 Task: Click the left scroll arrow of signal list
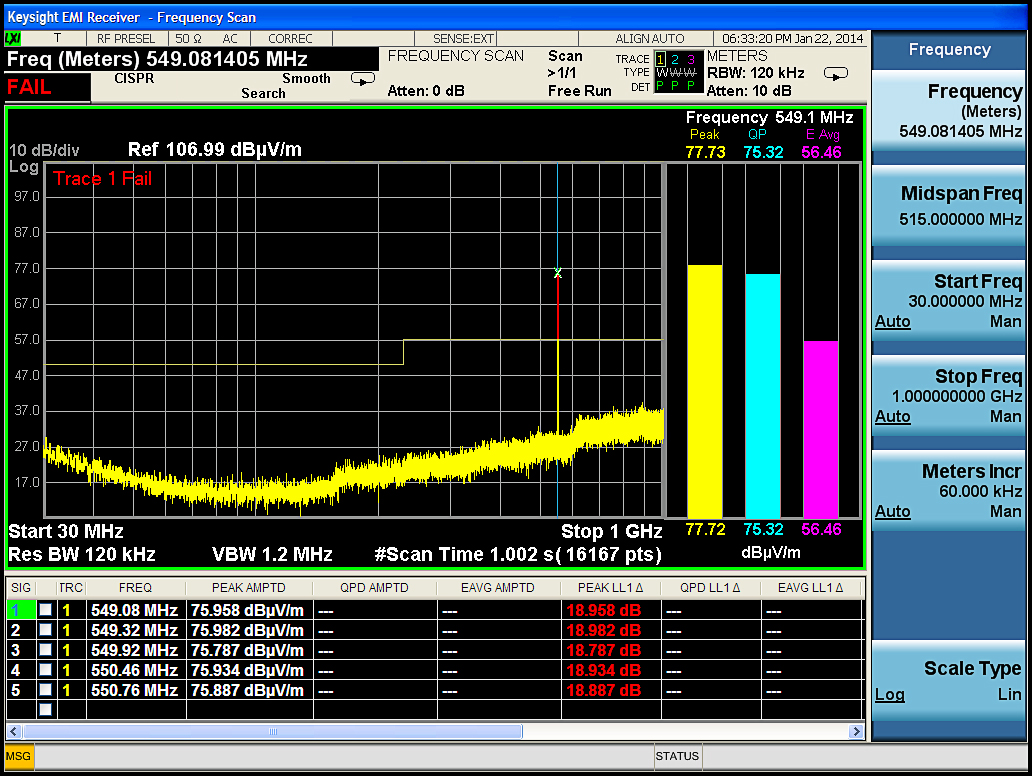14,731
